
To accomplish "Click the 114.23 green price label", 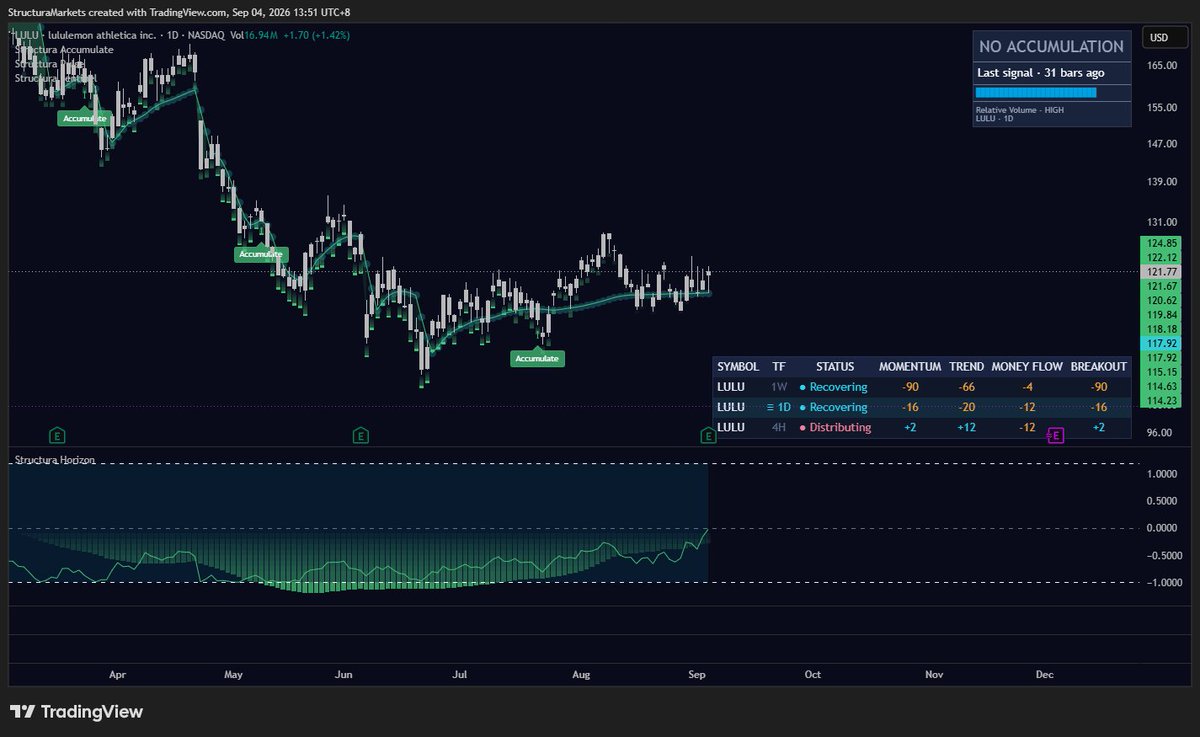I will [x=1161, y=400].
